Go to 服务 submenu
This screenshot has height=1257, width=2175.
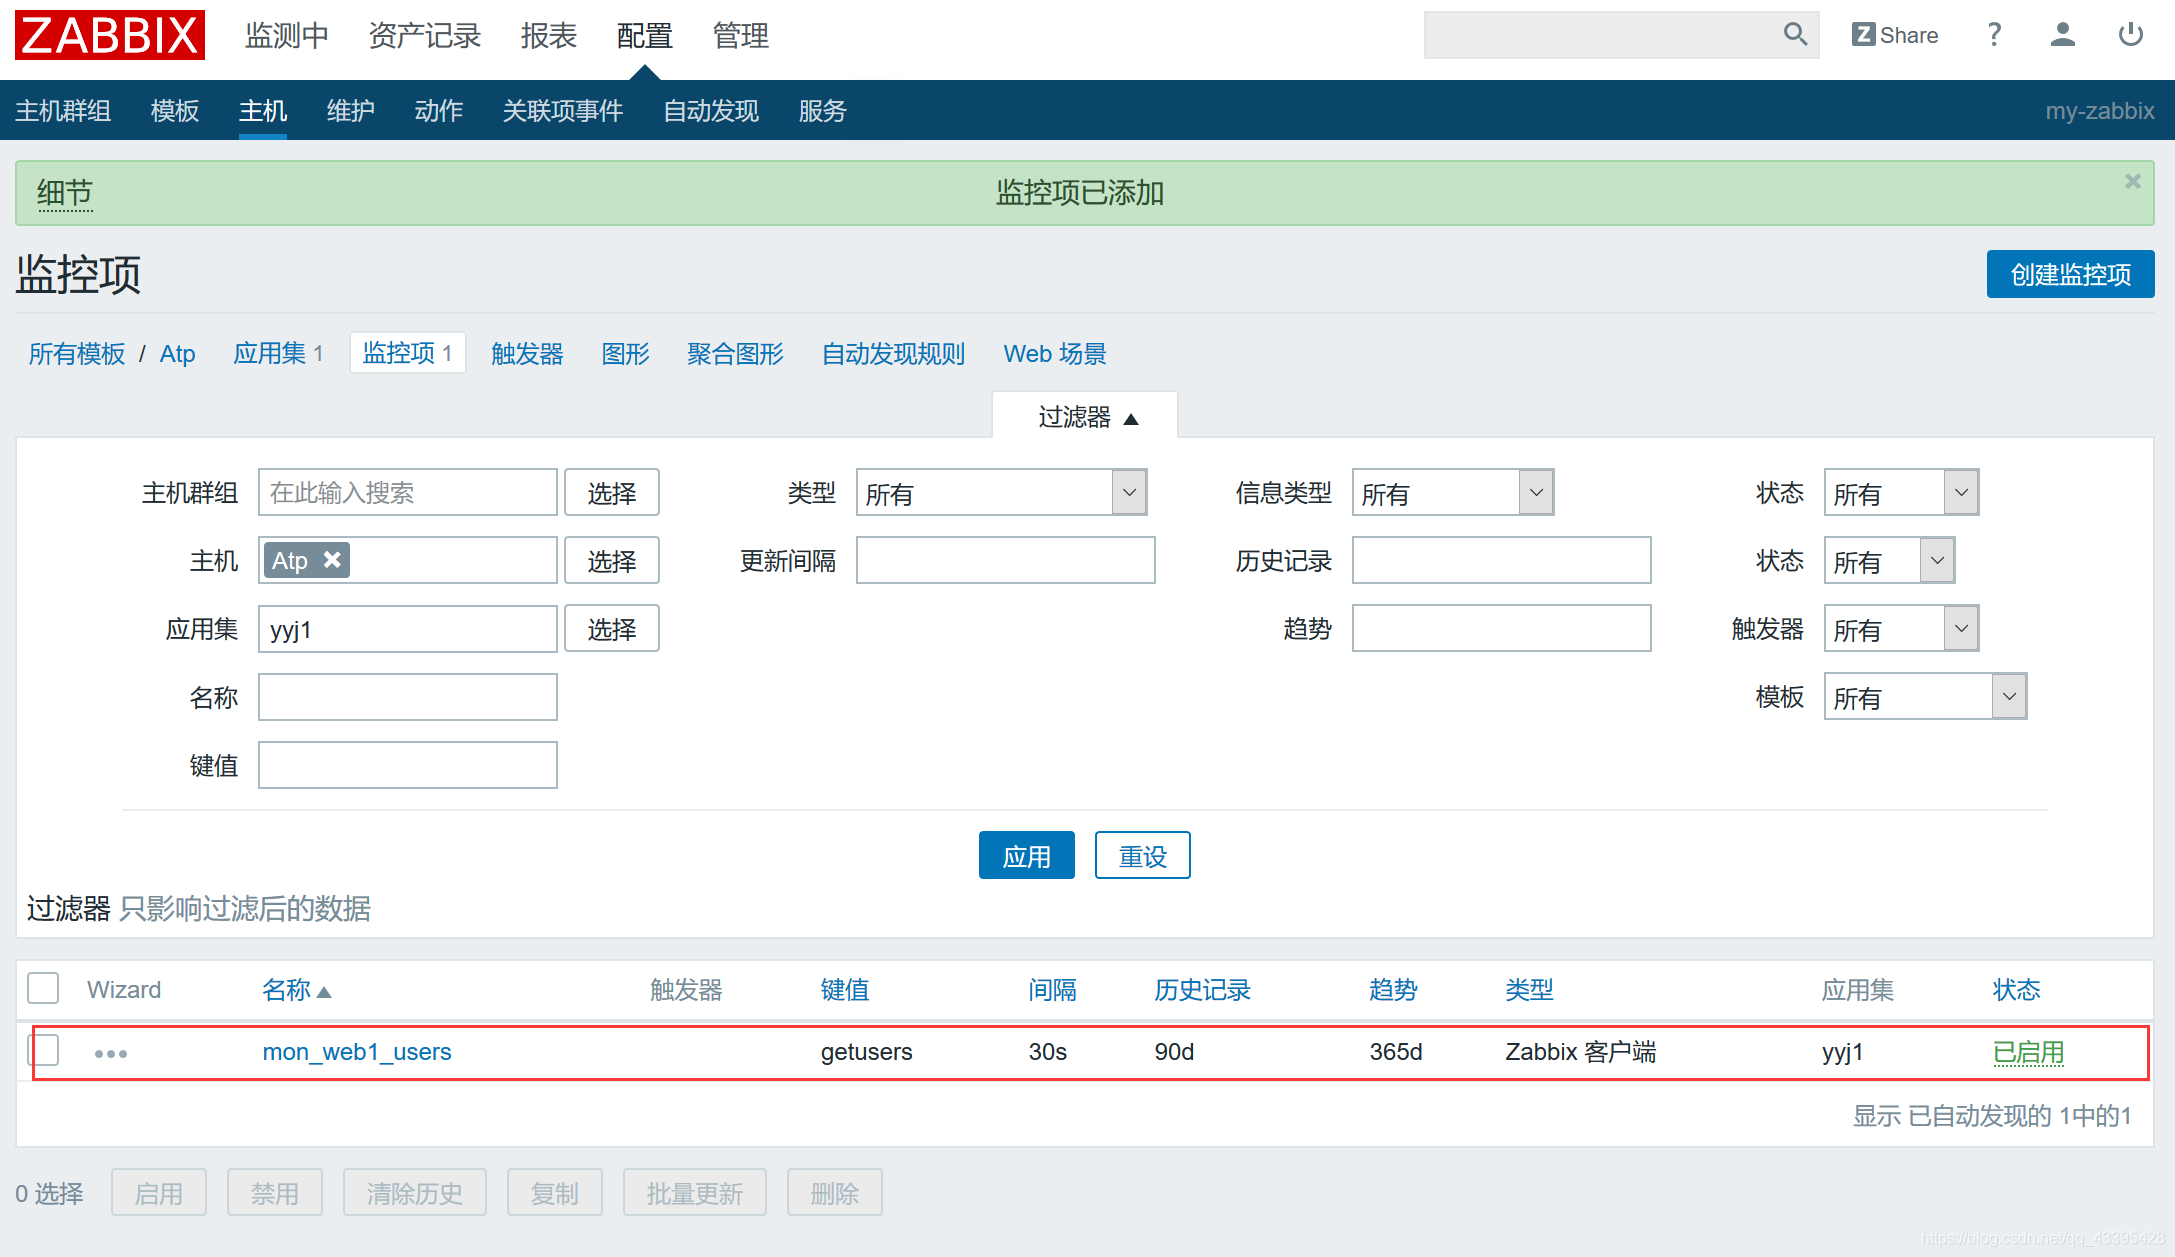coord(823,111)
